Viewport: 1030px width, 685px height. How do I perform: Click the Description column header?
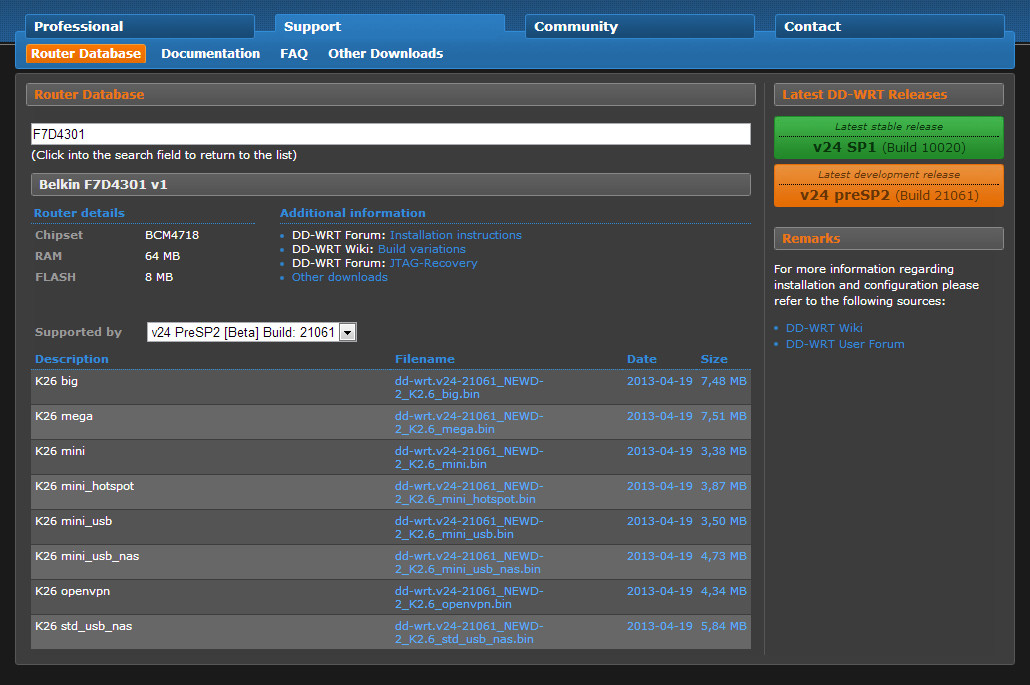coord(72,359)
